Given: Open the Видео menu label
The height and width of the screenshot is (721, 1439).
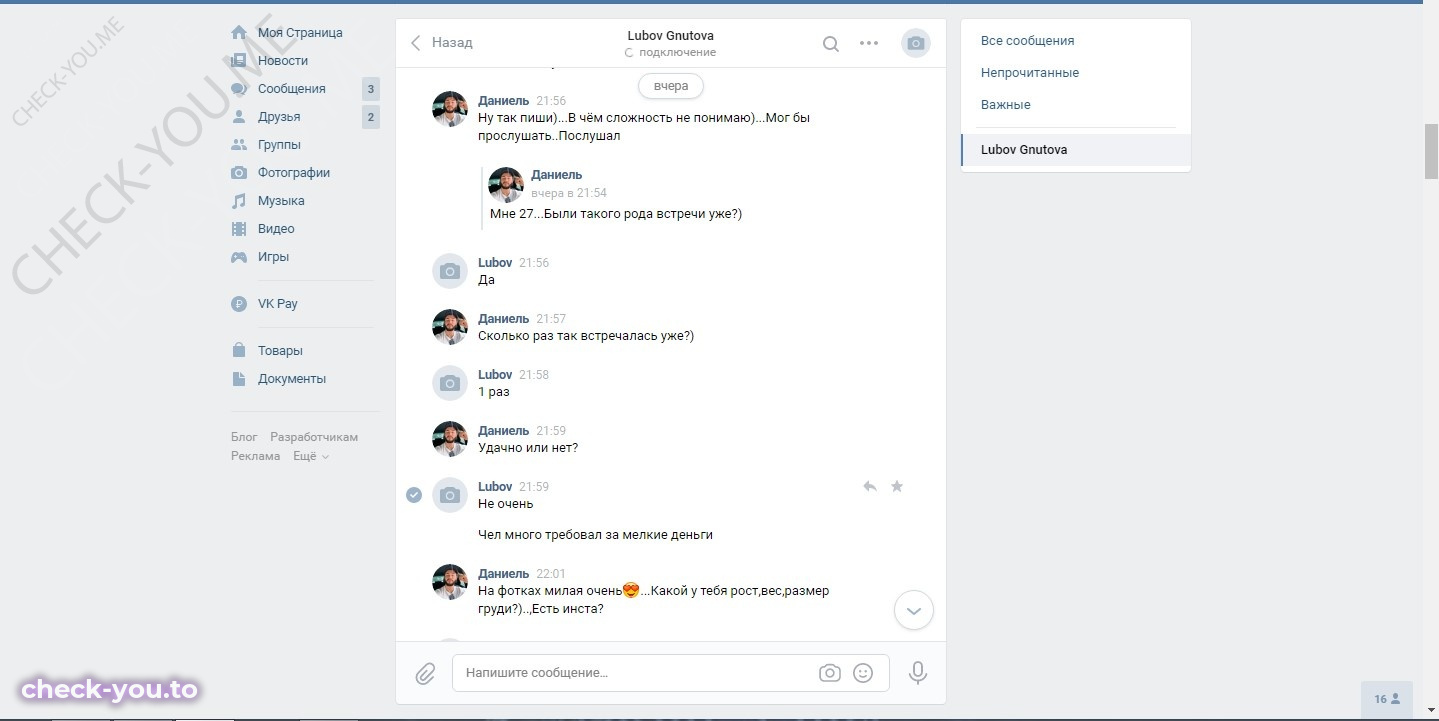Looking at the screenshot, I should 276,229.
